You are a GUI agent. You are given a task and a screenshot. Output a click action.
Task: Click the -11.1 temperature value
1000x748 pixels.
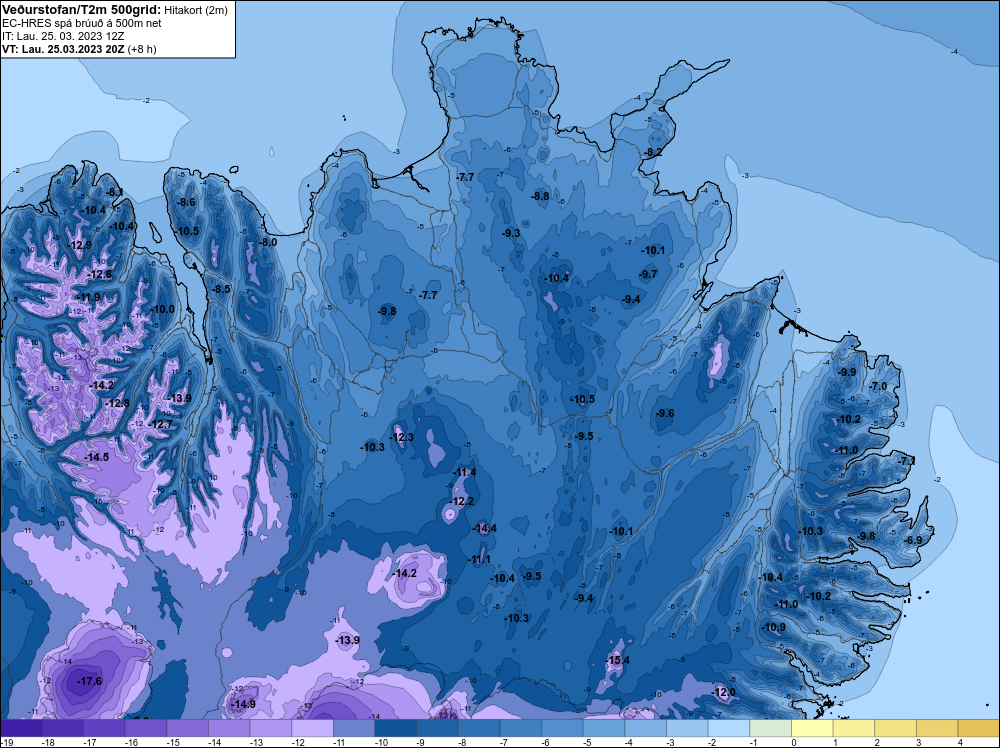pos(478,559)
